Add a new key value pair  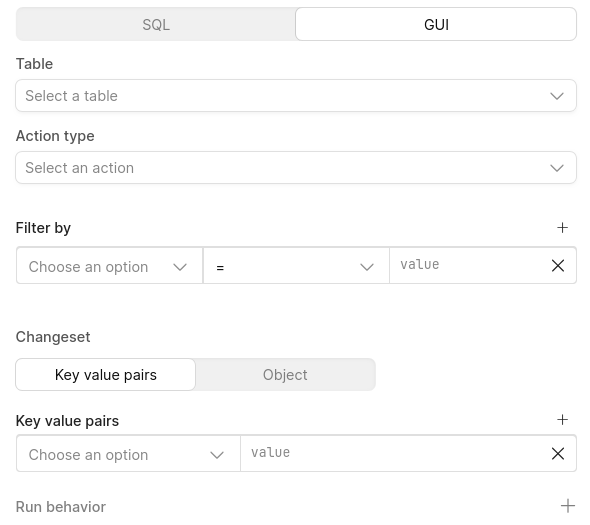pos(562,420)
